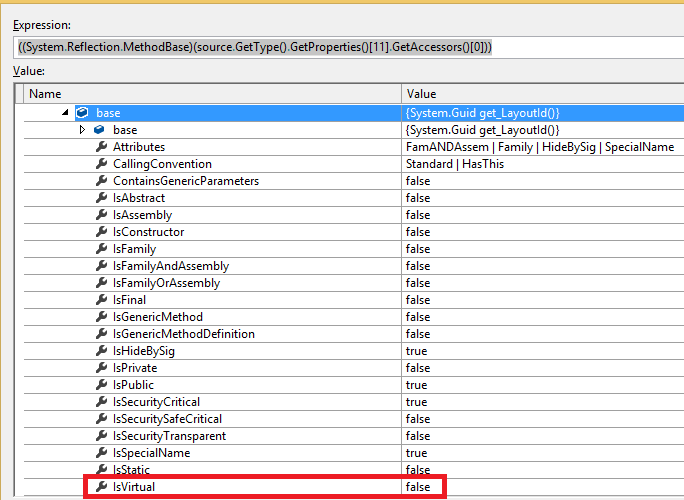
Task: Click the true value of IsSecurityCritical
Action: point(417,402)
